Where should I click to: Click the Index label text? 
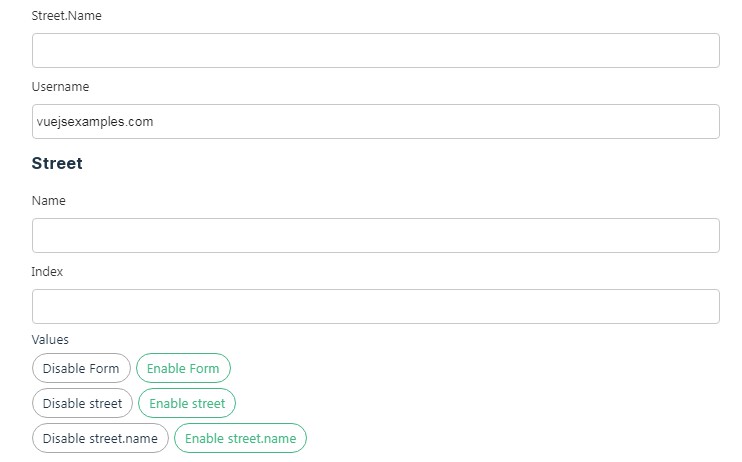tap(47, 271)
